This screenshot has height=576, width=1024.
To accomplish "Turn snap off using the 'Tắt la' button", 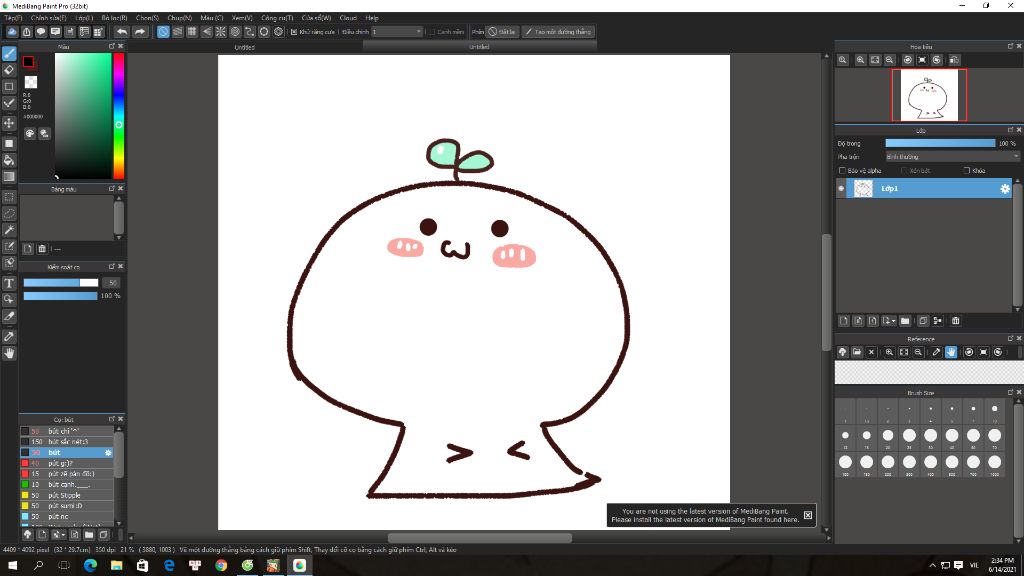I will click(502, 31).
